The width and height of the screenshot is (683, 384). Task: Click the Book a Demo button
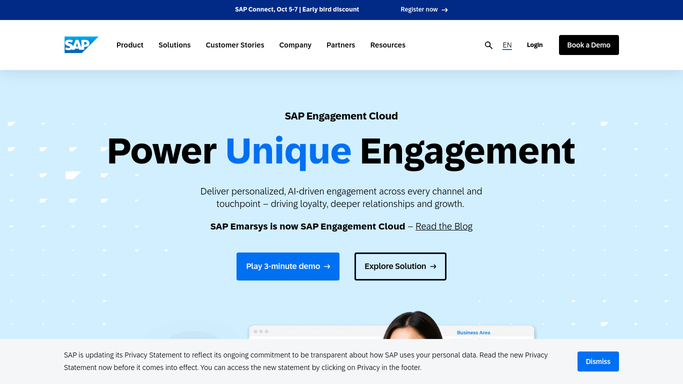coord(588,45)
